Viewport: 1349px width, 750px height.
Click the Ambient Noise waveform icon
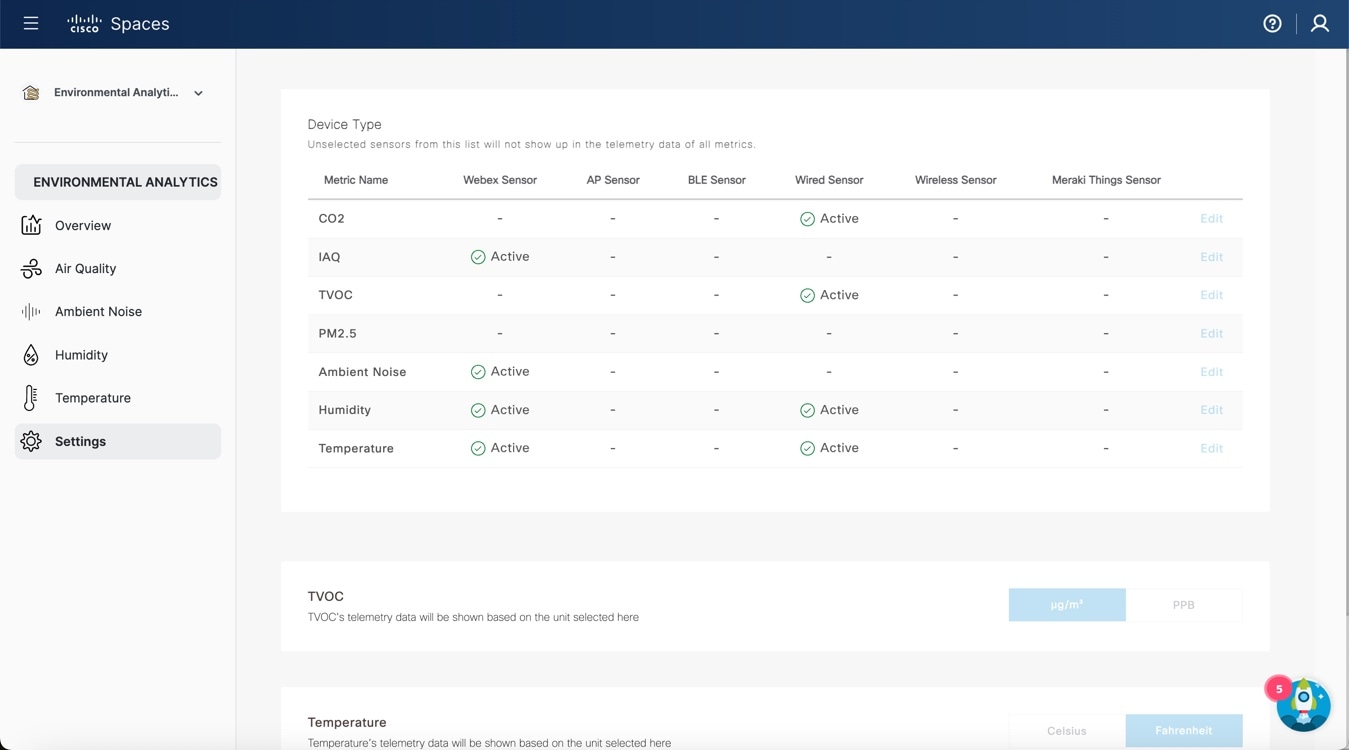click(31, 311)
